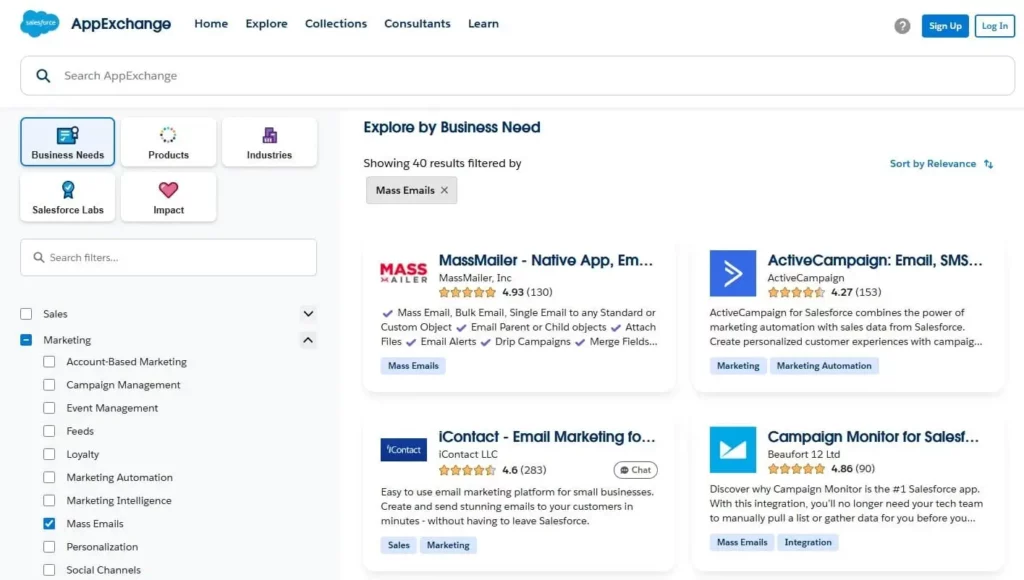The width and height of the screenshot is (1024, 580).
Task: Select the Industries category tile
Action: coord(269,142)
